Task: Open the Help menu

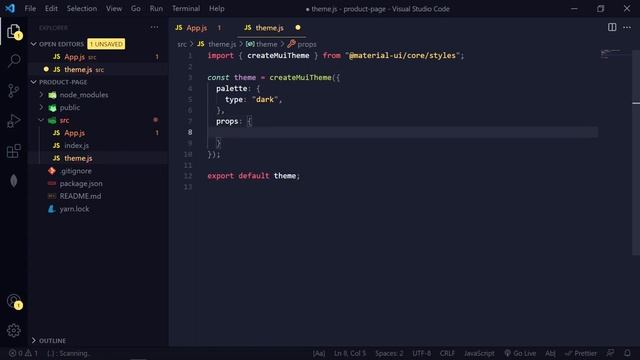Action: tap(217, 9)
